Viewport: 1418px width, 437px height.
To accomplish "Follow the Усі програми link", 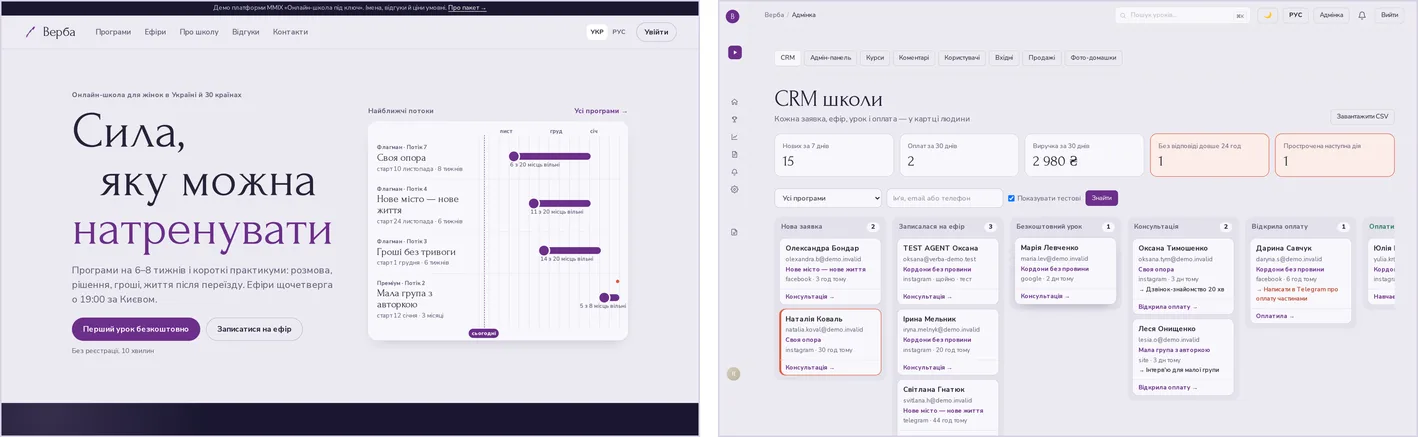I will pos(601,111).
